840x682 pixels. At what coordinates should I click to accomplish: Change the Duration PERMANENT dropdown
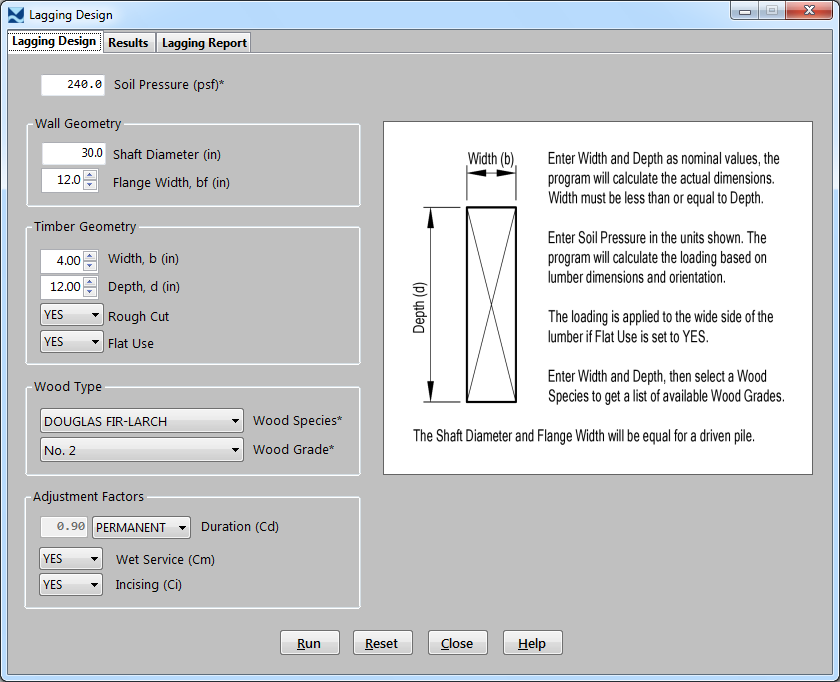tap(141, 527)
